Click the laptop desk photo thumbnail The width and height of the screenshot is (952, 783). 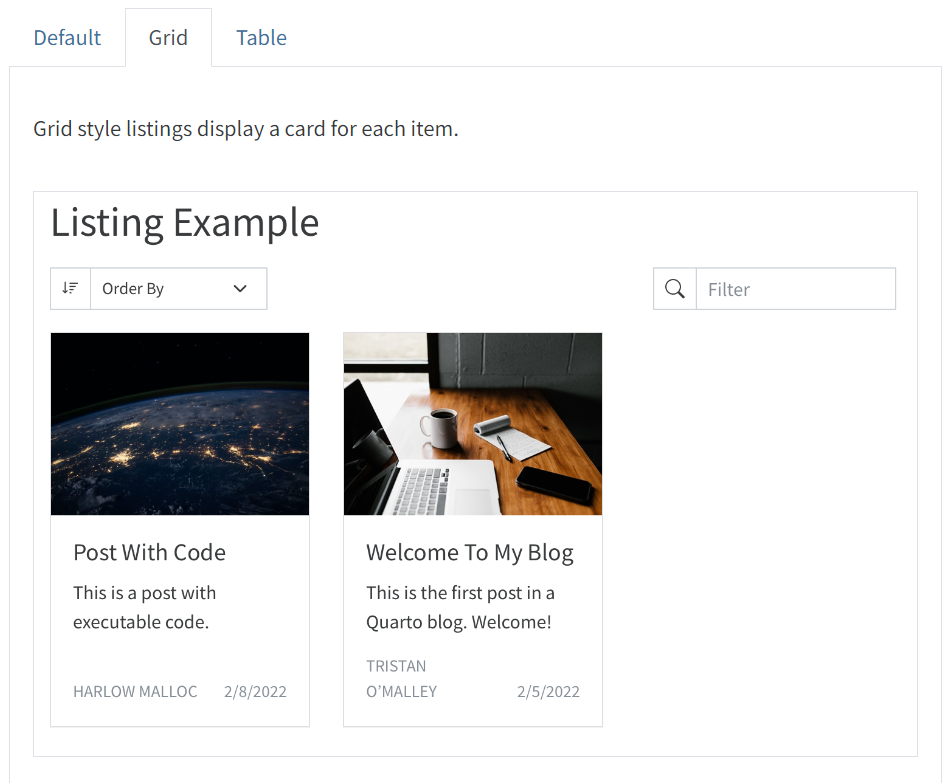click(x=472, y=424)
